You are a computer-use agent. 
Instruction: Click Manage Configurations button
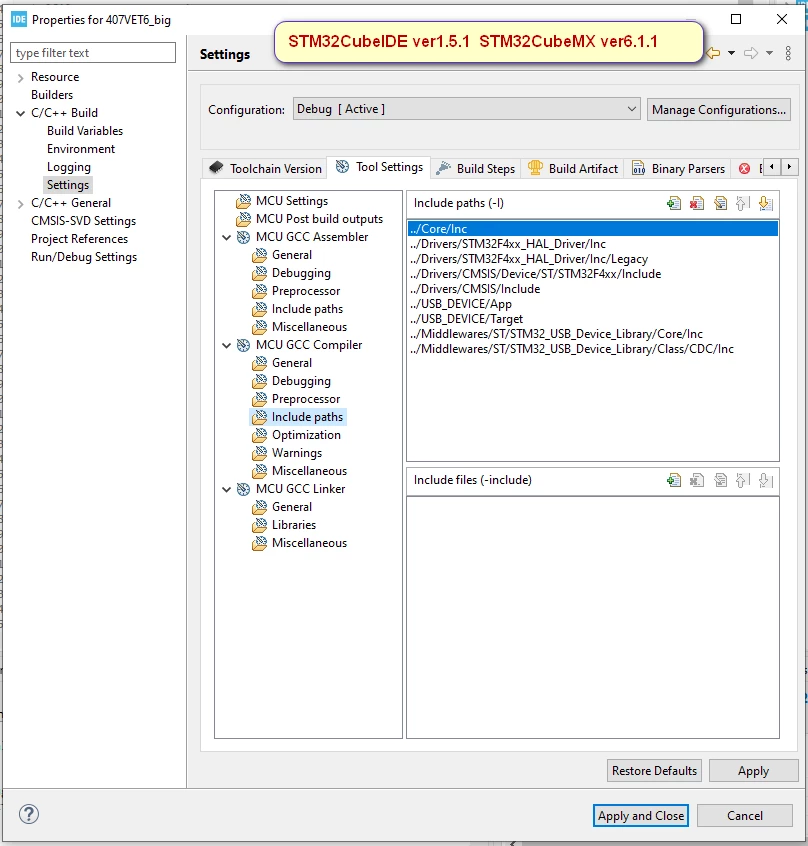(x=718, y=110)
